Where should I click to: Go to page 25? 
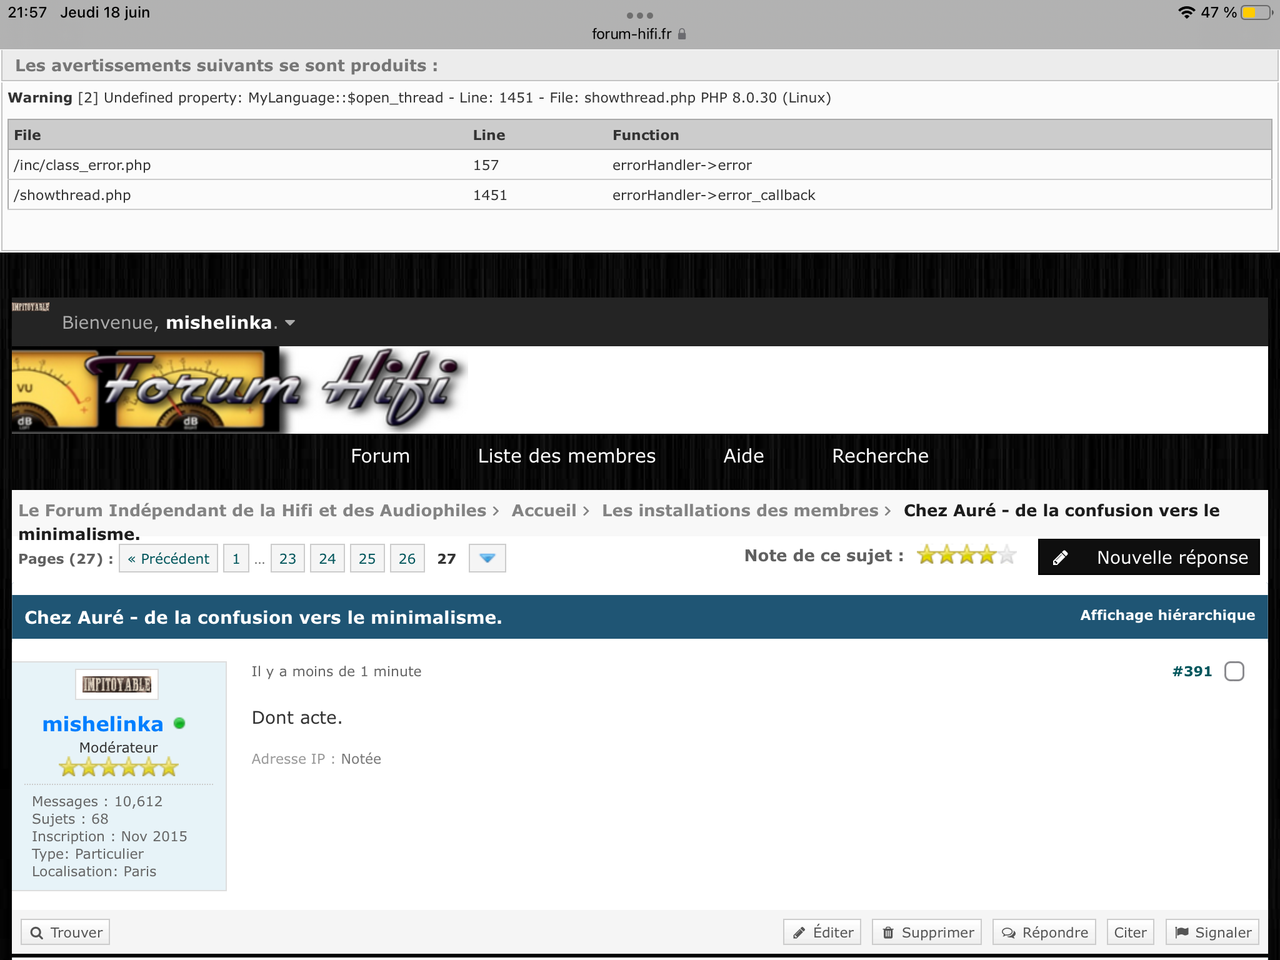[367, 558]
